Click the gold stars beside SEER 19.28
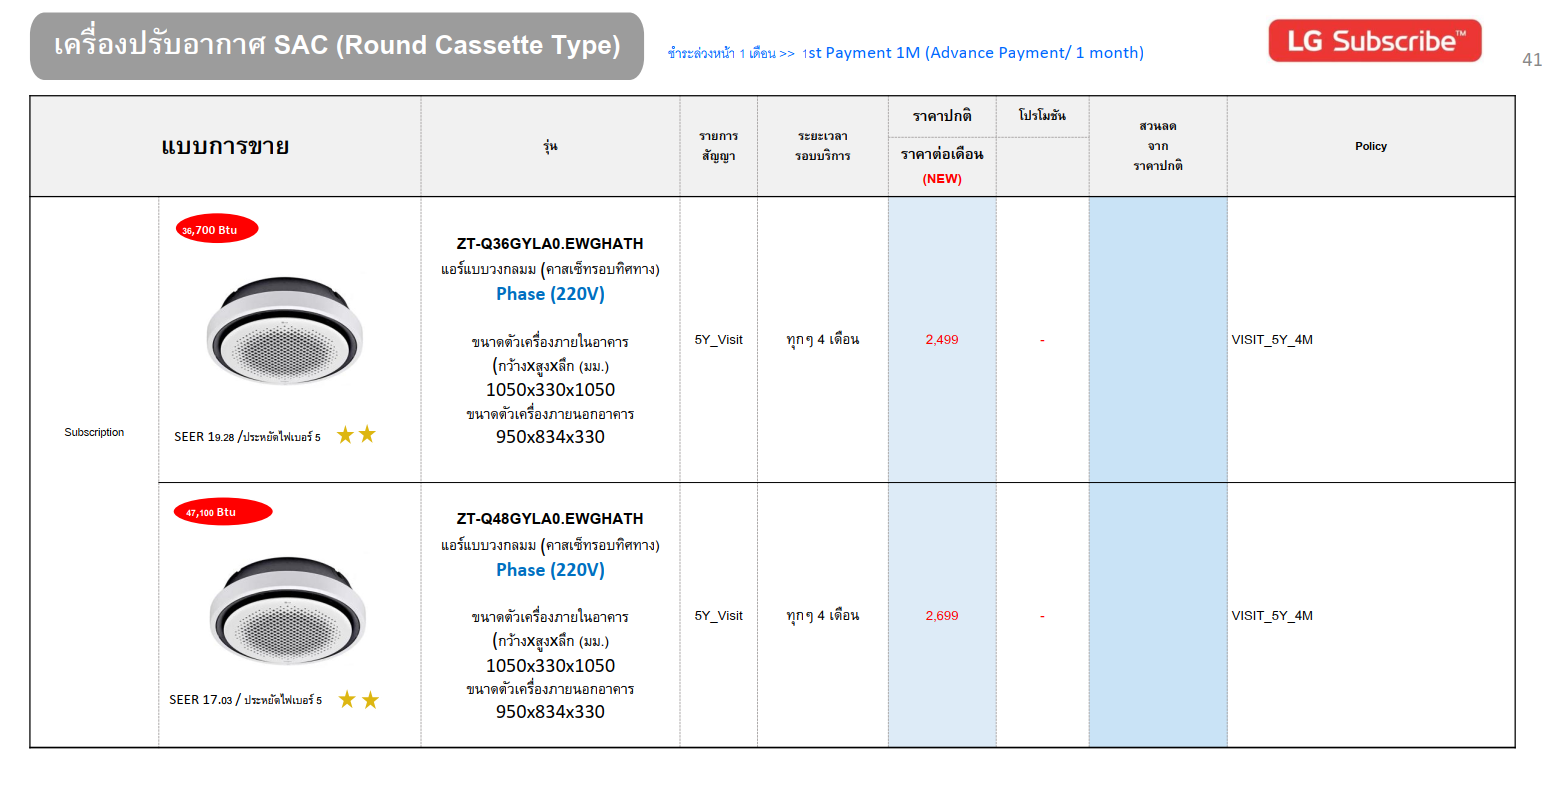 click(x=356, y=435)
